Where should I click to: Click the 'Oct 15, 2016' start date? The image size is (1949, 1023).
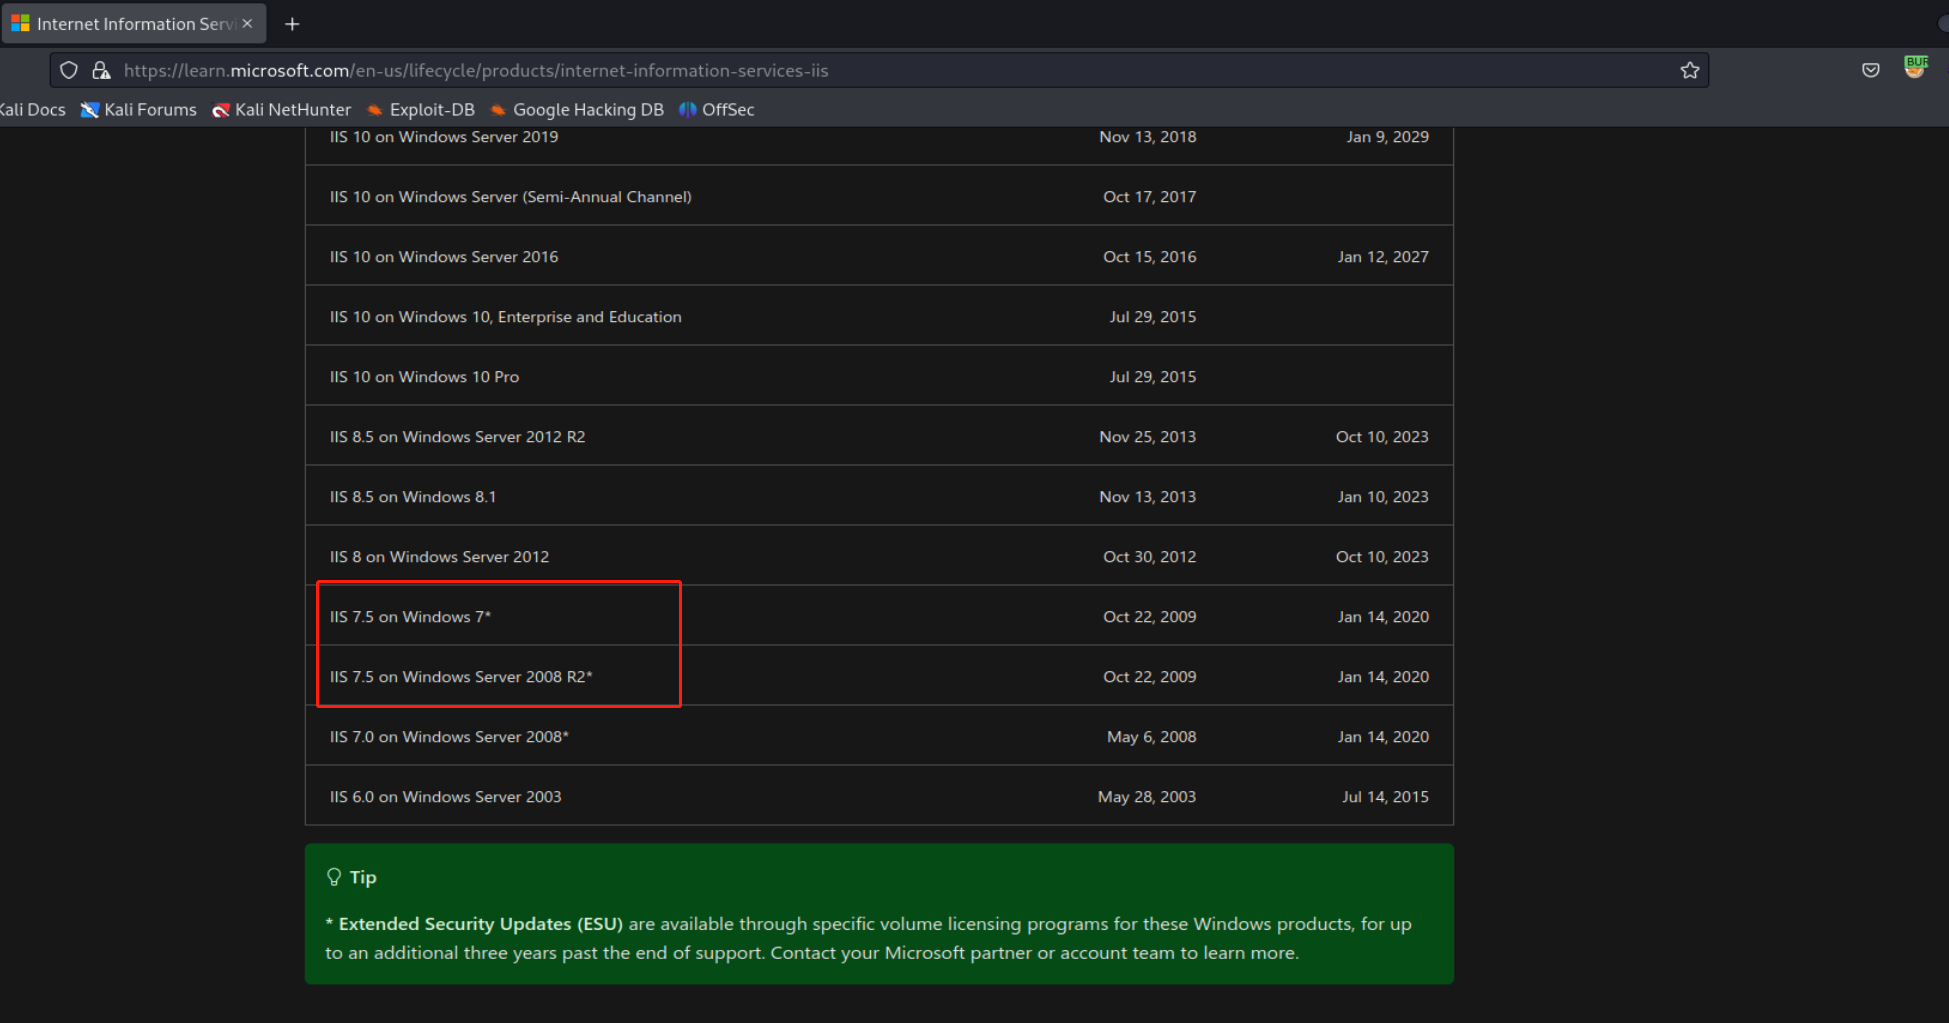[1150, 257]
